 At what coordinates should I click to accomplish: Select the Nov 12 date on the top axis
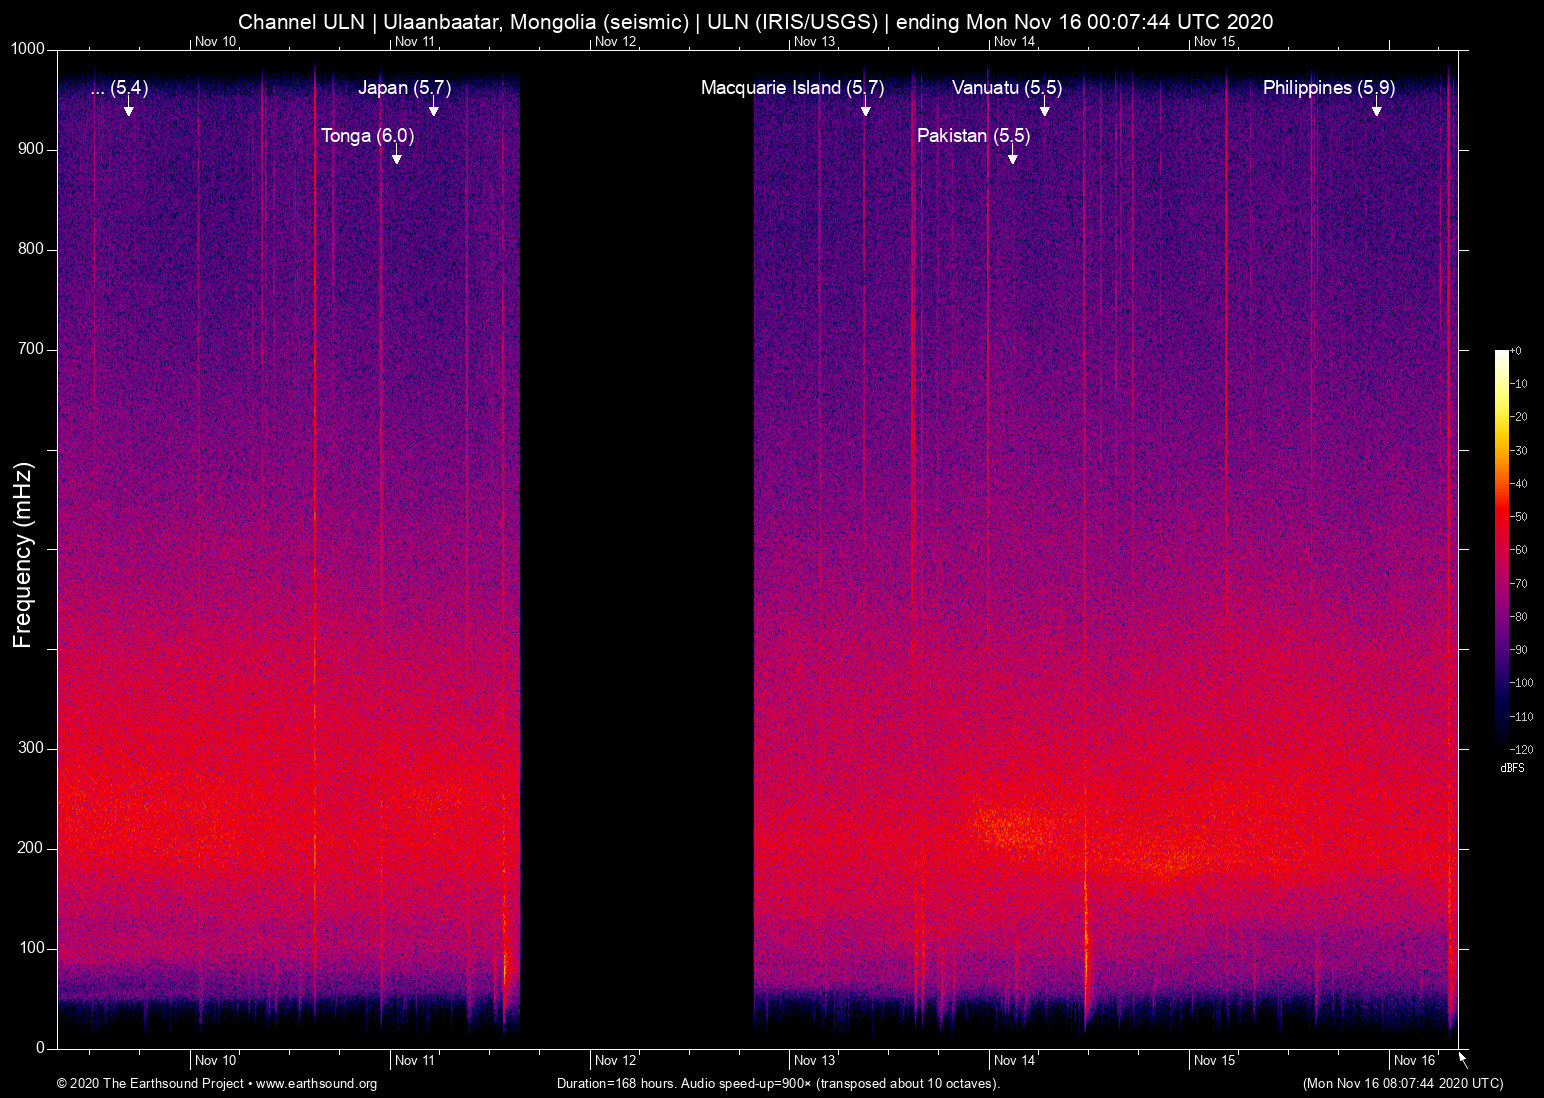tap(615, 43)
